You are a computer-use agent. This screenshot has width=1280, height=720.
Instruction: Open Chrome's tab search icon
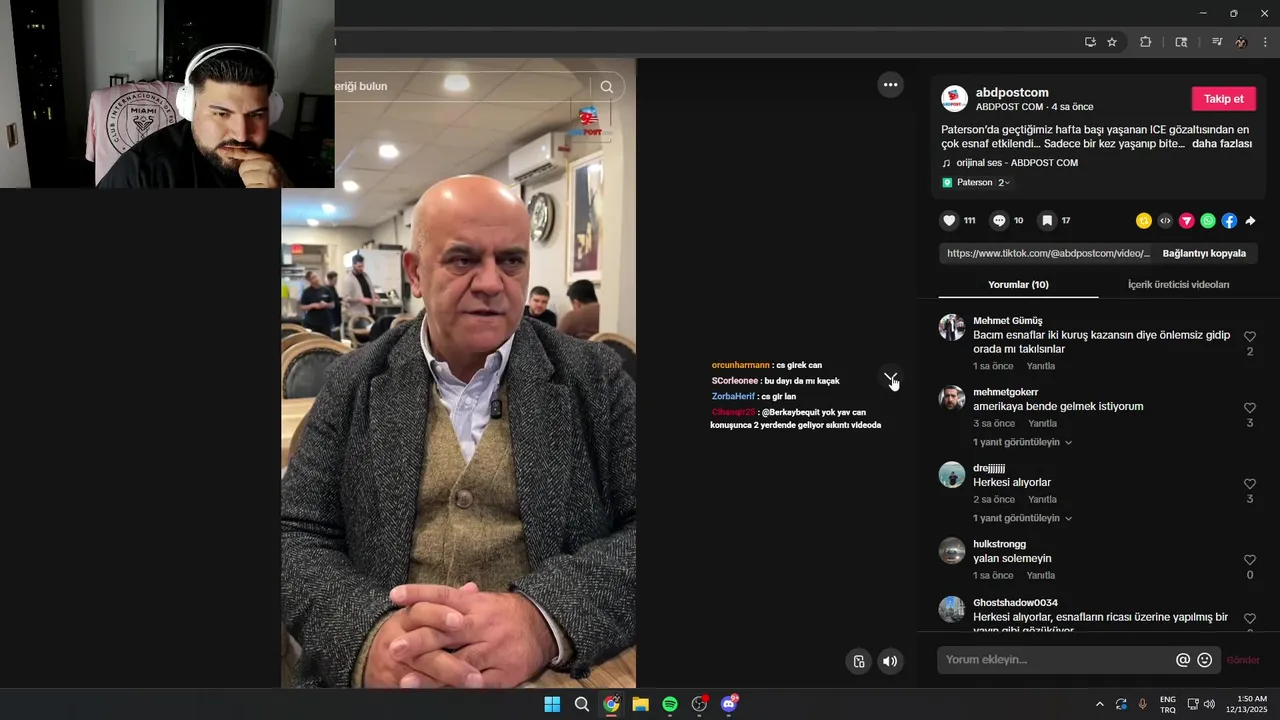[x=1181, y=42]
